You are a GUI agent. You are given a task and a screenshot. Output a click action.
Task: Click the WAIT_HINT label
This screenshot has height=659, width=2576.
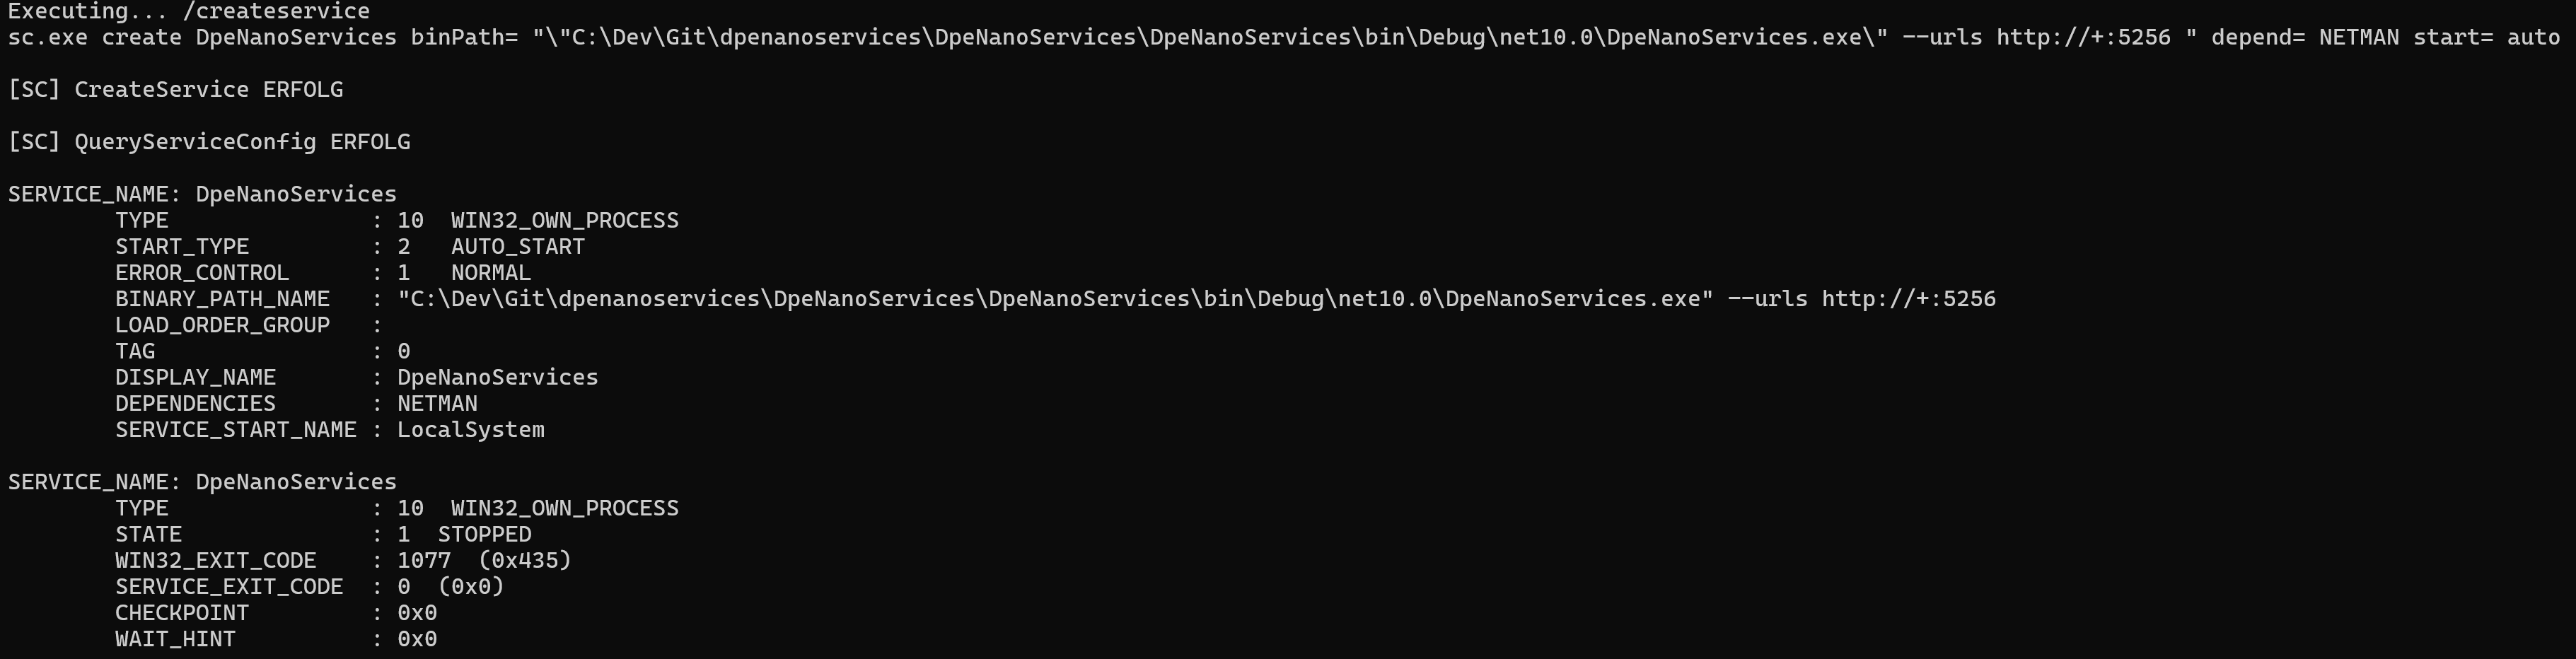[x=175, y=639]
